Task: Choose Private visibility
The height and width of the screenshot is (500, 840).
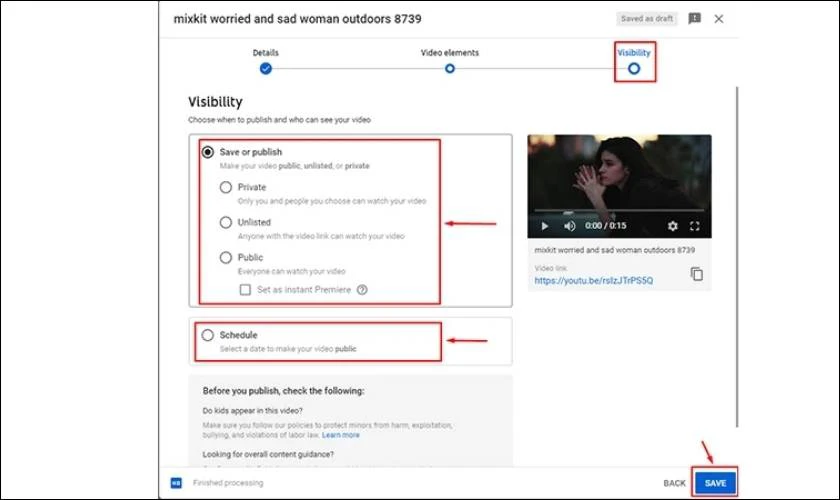Action: tap(226, 187)
